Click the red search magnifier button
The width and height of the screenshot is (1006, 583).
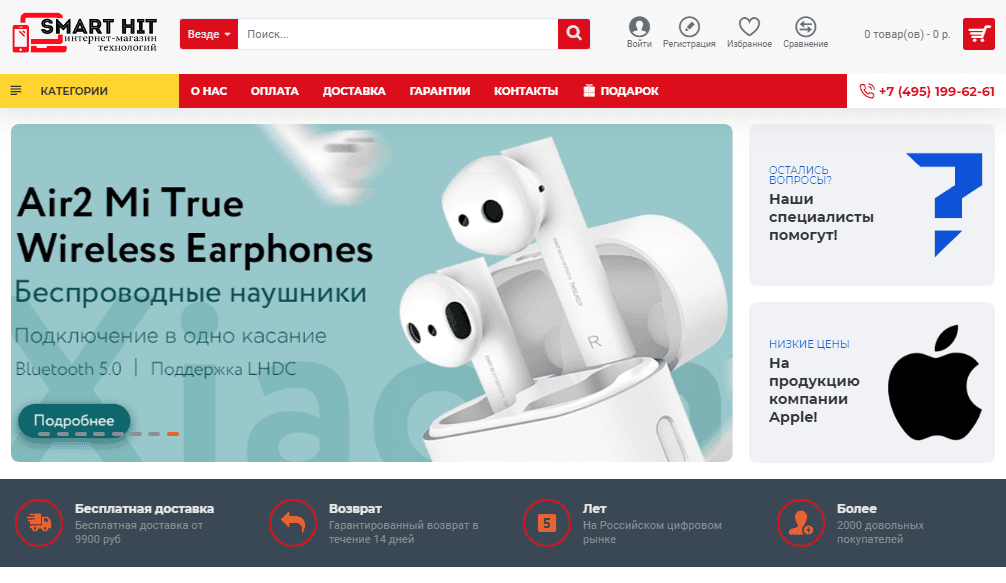pos(573,34)
